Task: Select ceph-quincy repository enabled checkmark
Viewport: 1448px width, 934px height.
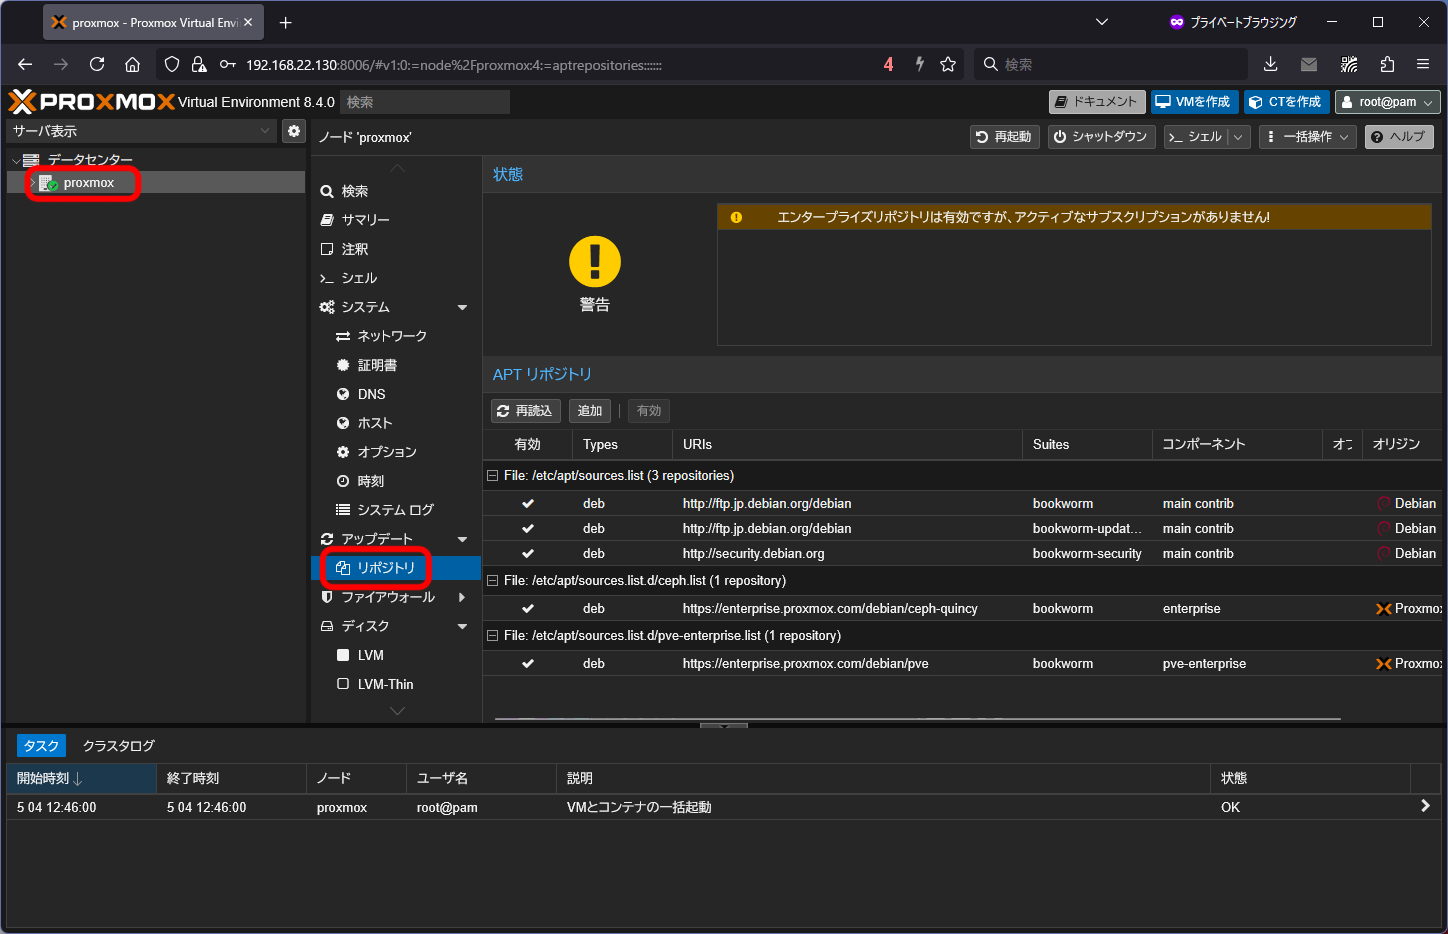Action: coord(527,609)
